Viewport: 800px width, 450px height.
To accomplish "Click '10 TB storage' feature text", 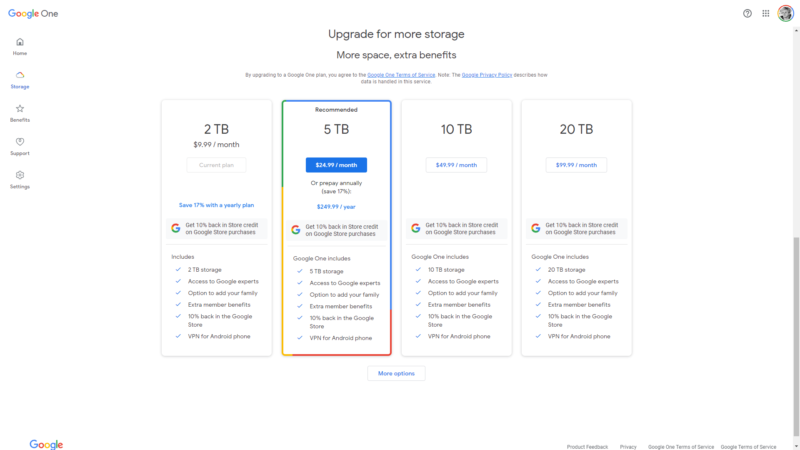I will tap(446, 269).
